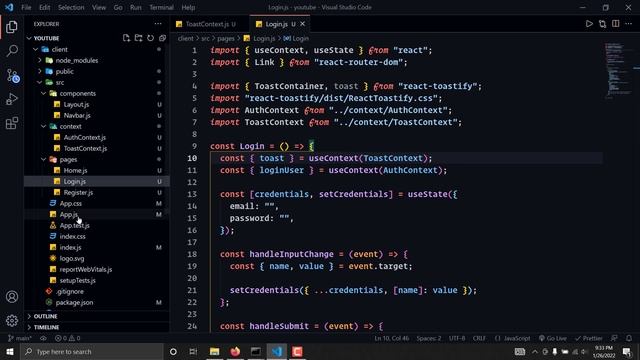Click Ln 10, Col 46 cursor position

(391, 338)
